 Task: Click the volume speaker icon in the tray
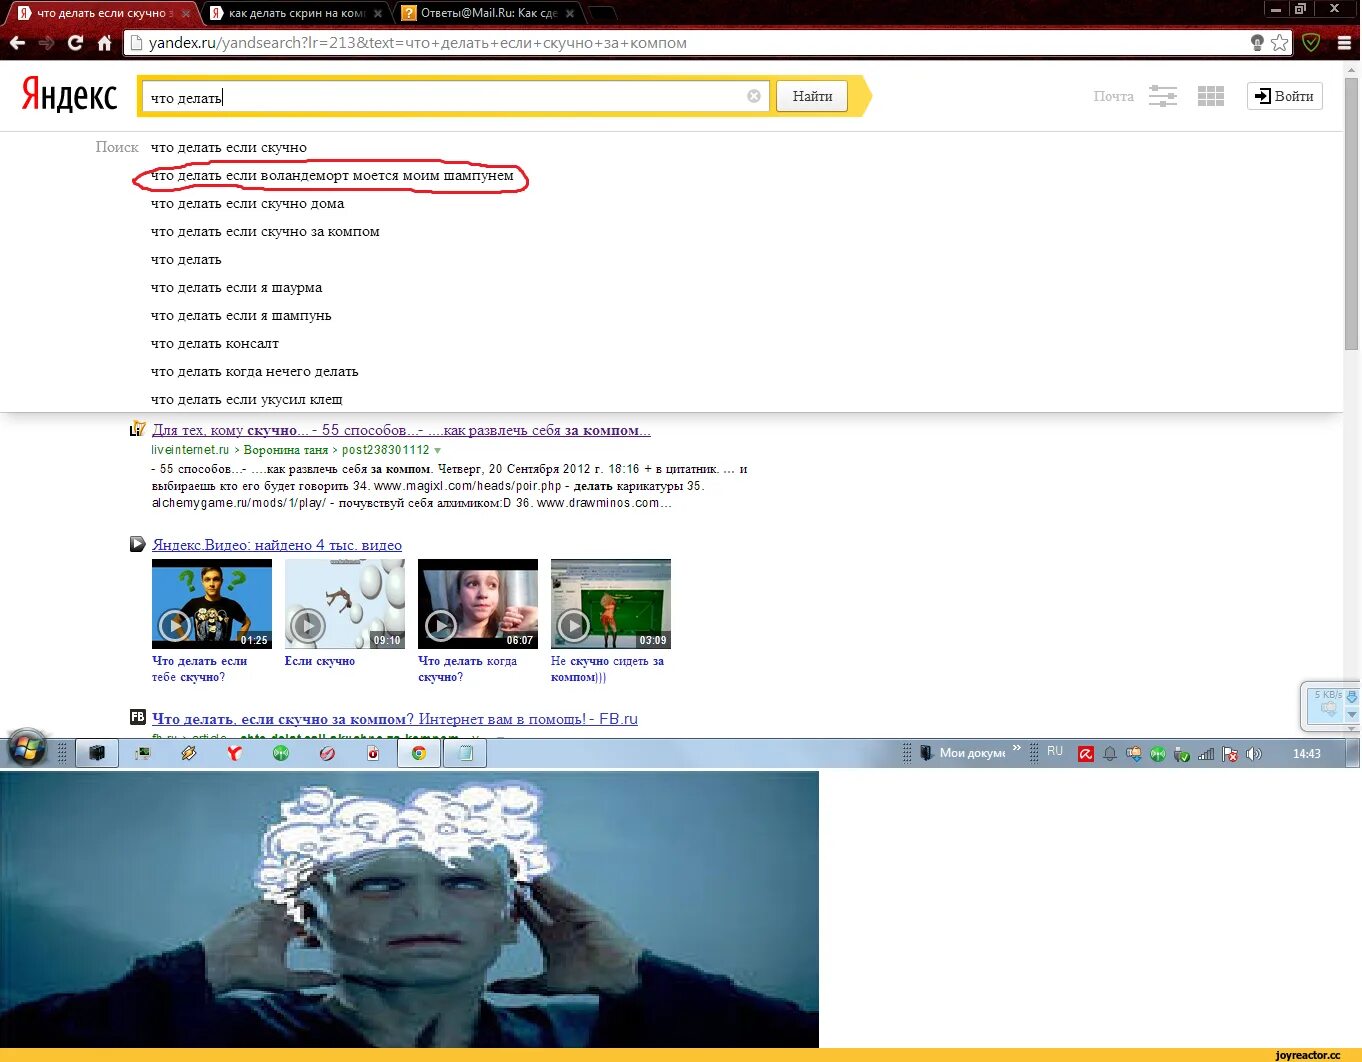[x=1254, y=754]
